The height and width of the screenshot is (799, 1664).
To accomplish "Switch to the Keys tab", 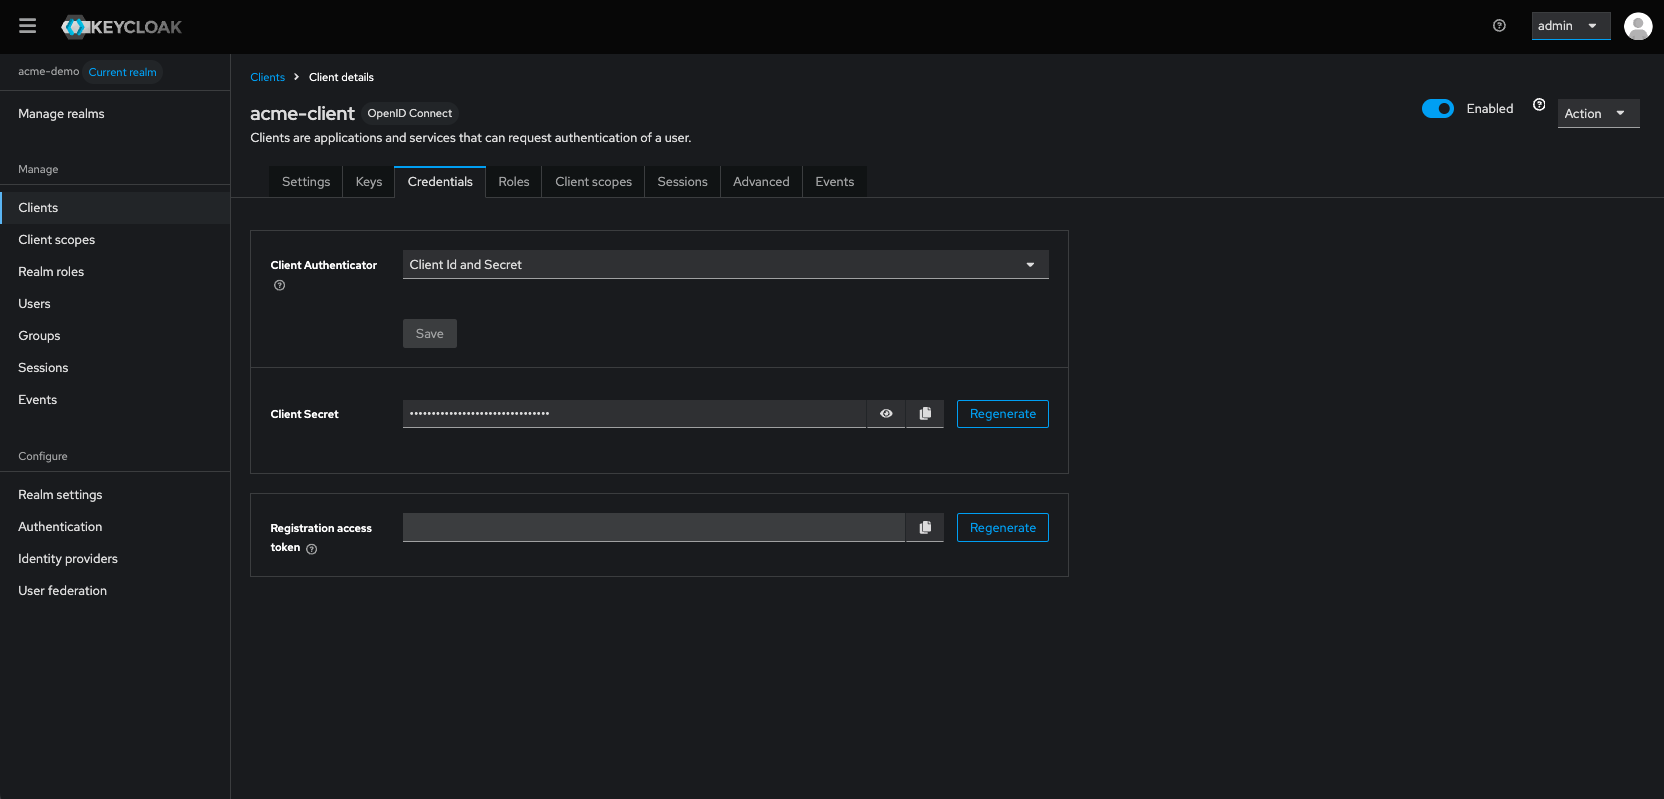I will [x=369, y=182].
